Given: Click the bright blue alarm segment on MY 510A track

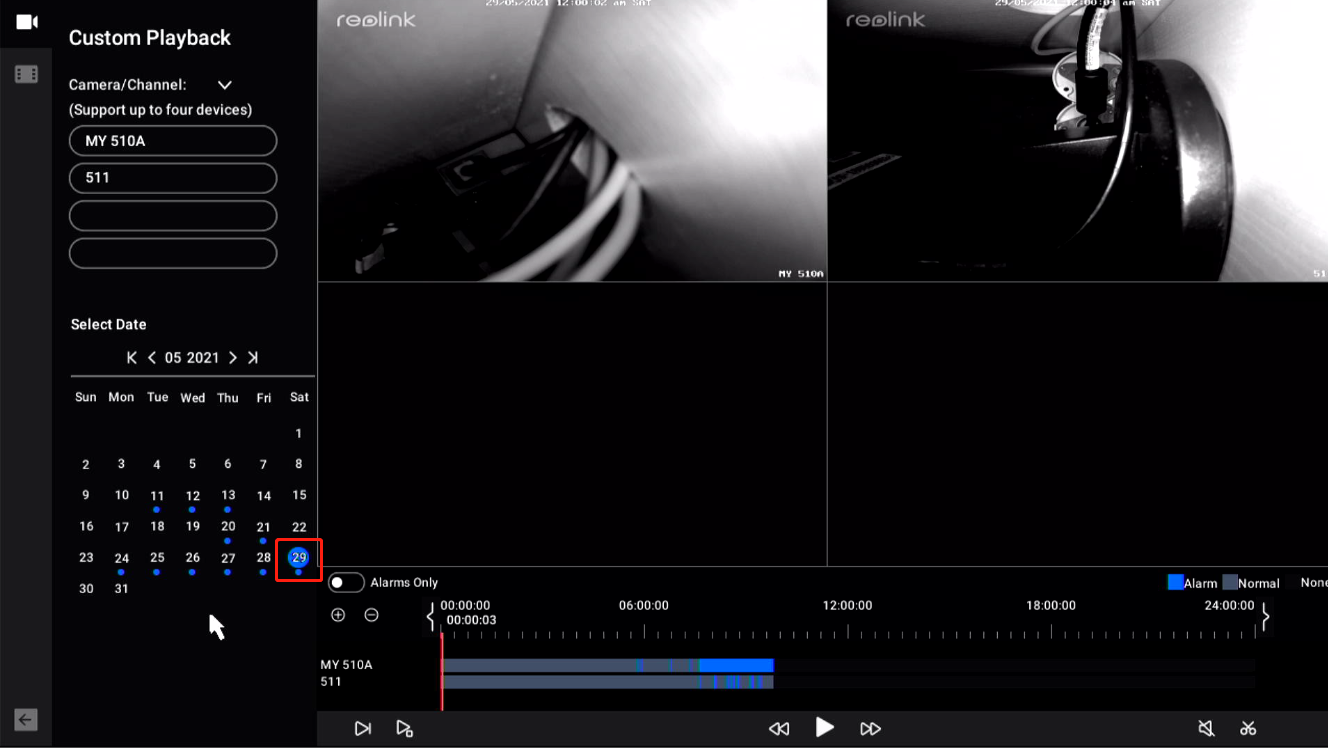Looking at the screenshot, I should click(736, 665).
